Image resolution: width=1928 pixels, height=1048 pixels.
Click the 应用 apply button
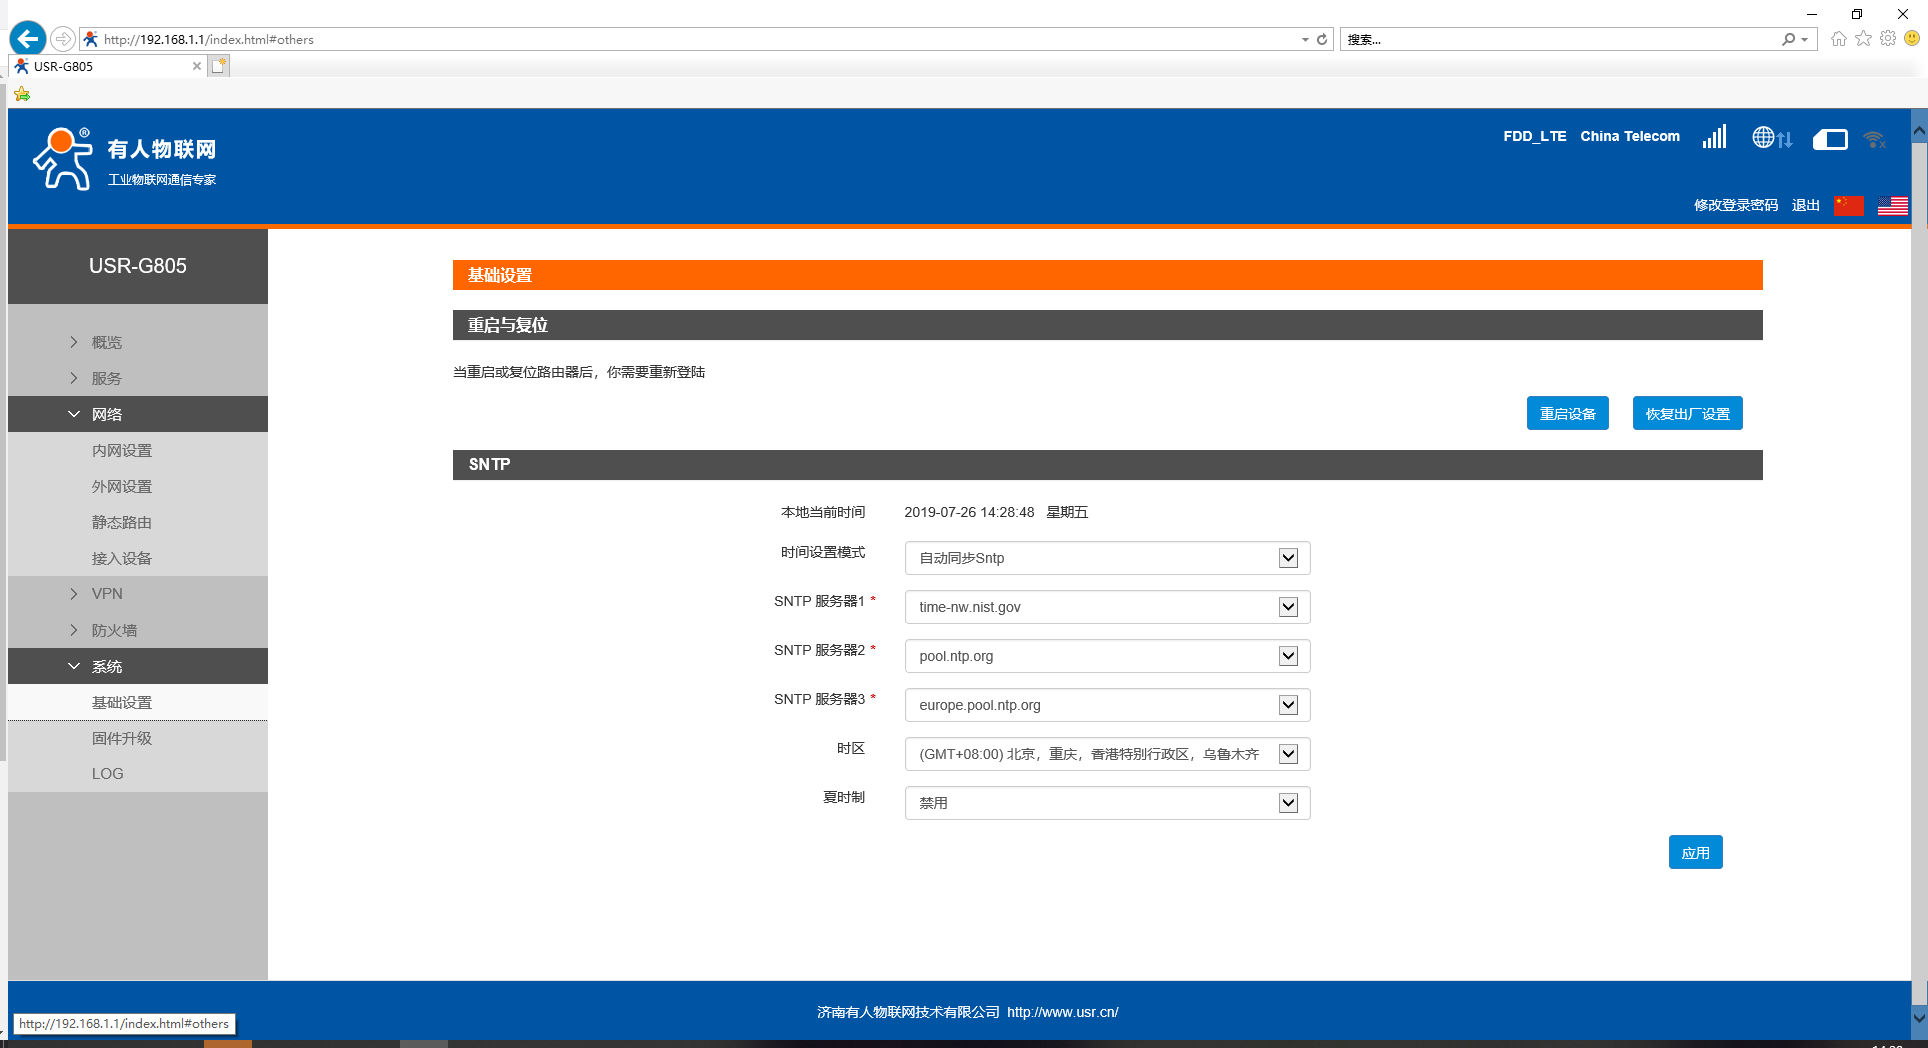pos(1695,853)
